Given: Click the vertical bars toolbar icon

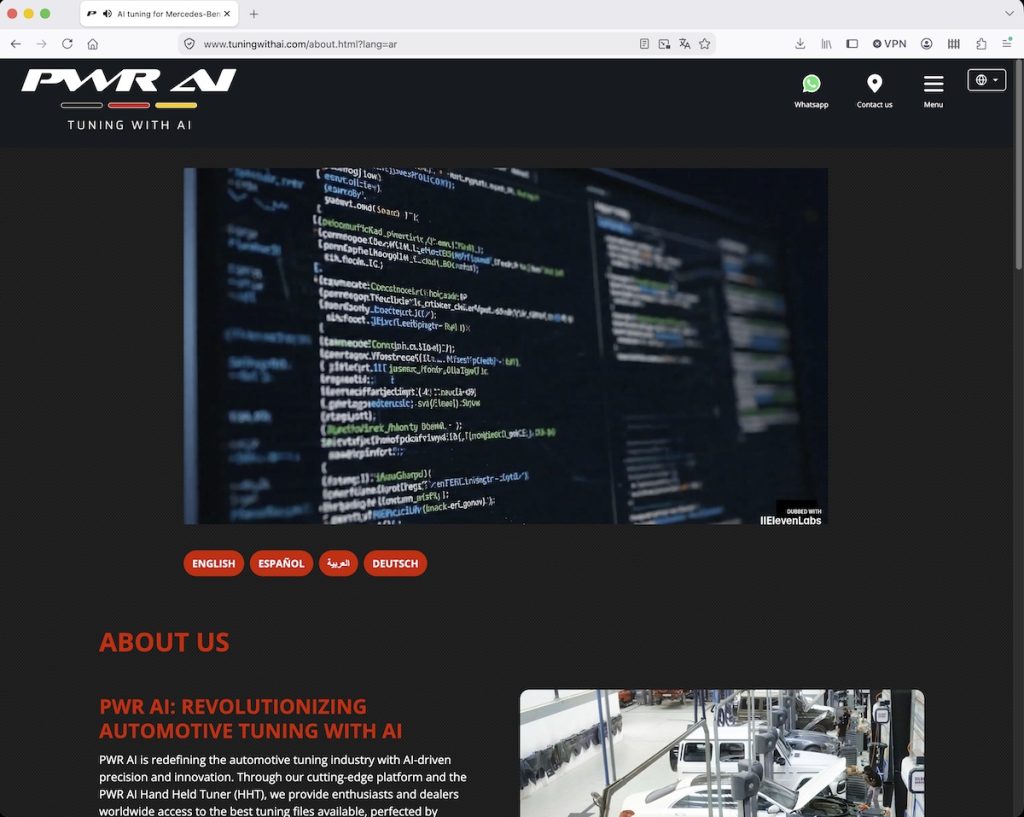Looking at the screenshot, I should (x=953, y=44).
